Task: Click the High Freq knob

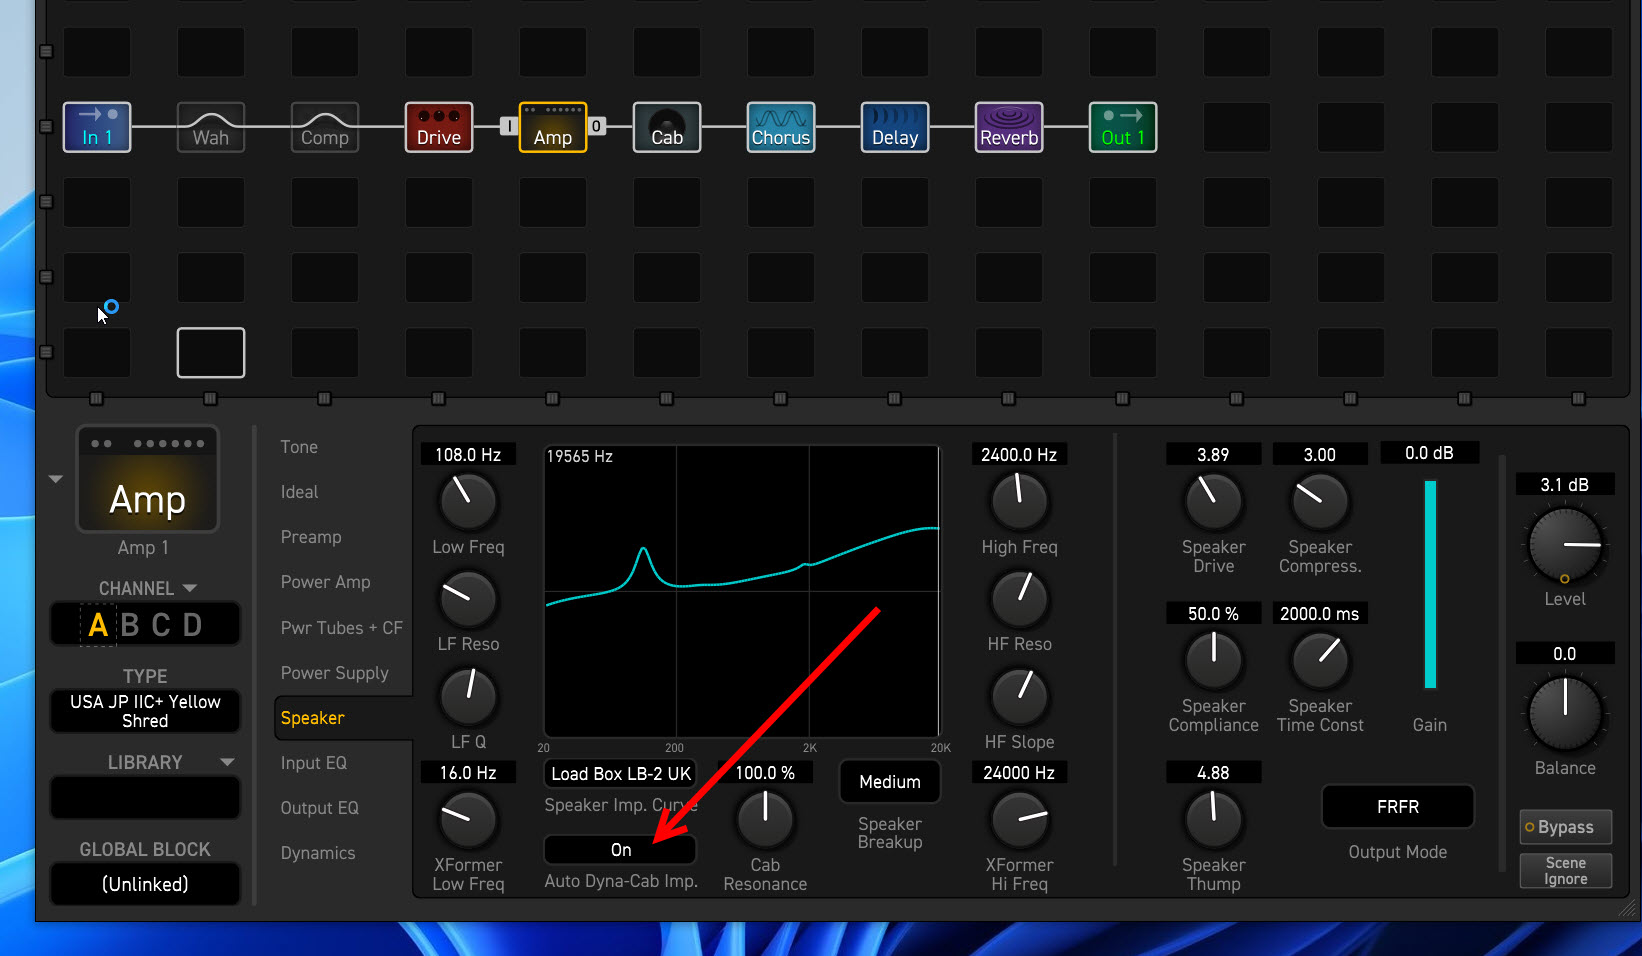Action: 1019,502
